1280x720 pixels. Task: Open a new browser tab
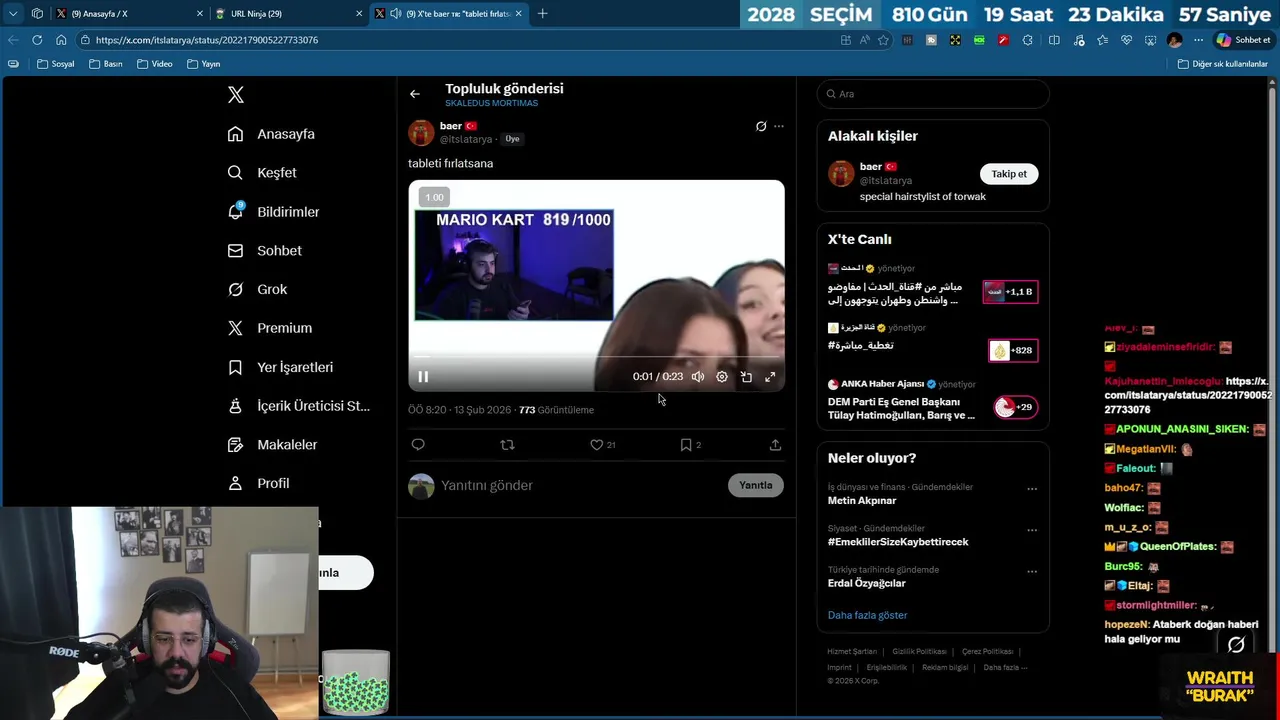point(542,13)
